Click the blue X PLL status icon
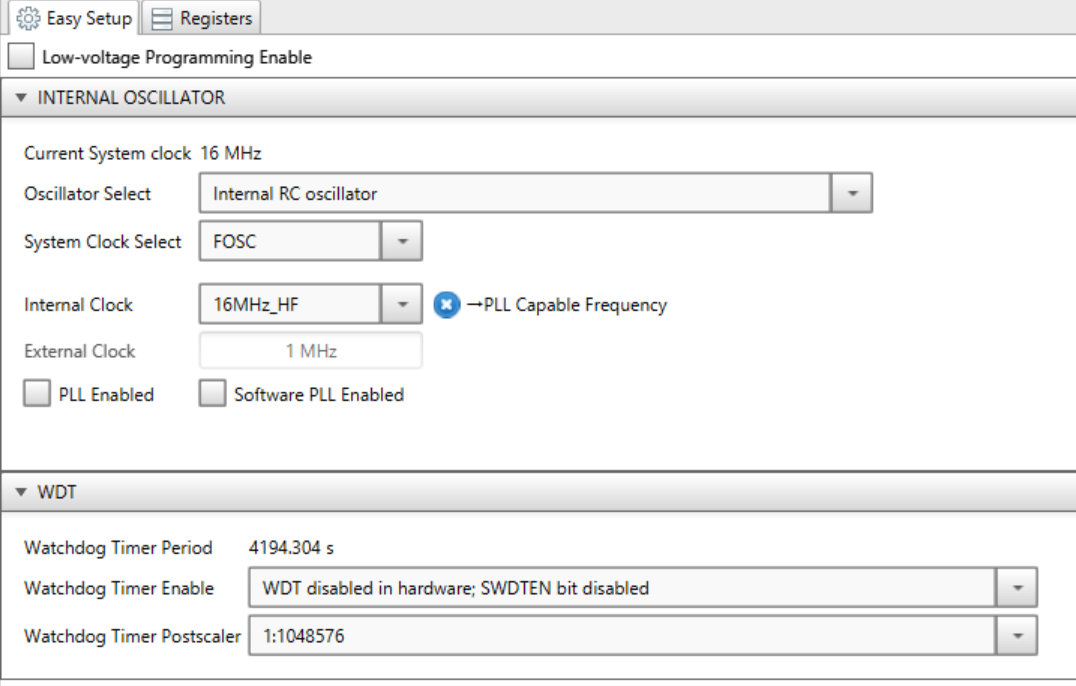The width and height of the screenshot is (1076, 686). click(447, 305)
